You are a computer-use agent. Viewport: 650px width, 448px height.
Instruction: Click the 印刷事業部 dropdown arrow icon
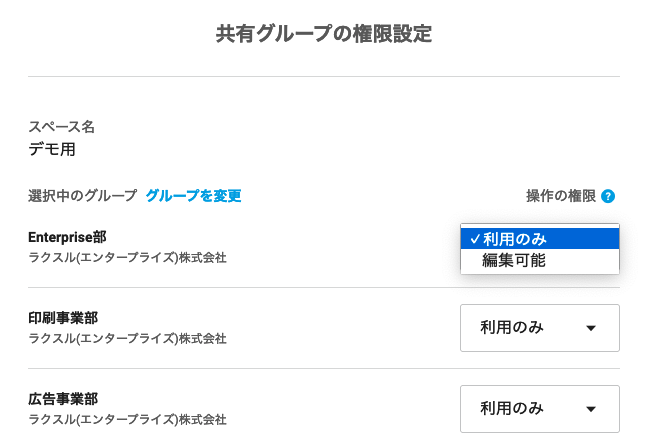[591, 328]
